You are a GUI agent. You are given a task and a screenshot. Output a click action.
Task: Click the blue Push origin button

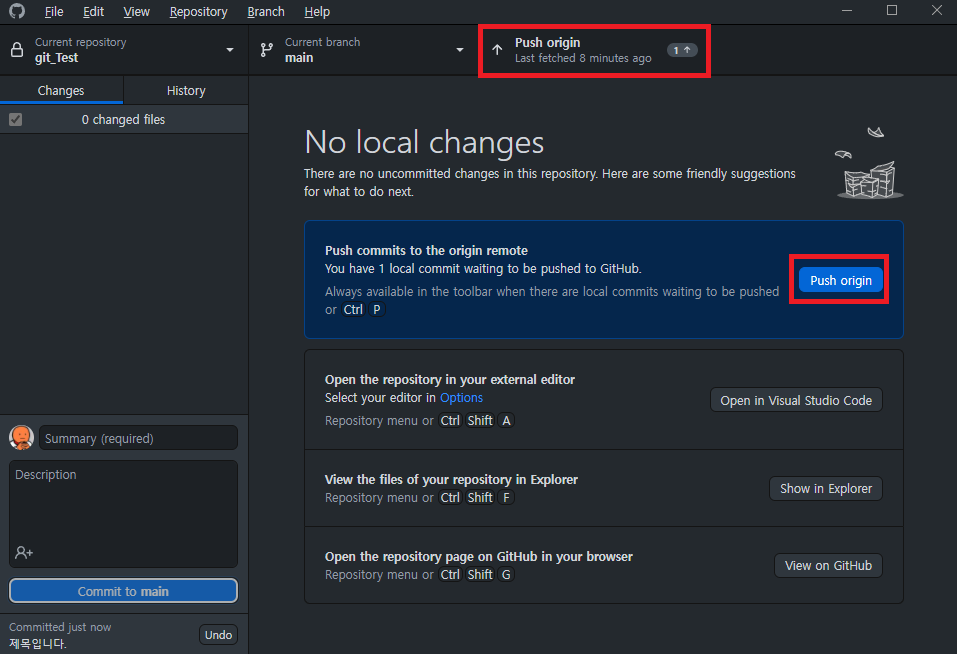(x=840, y=280)
